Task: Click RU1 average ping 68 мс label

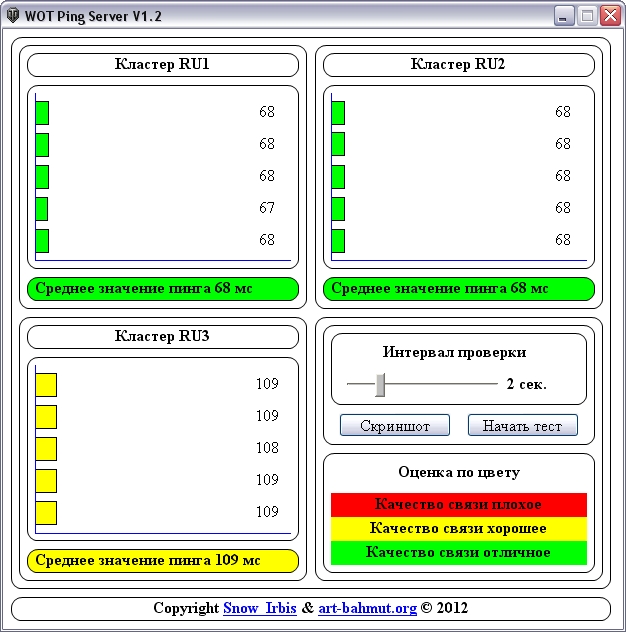Action: pyautogui.click(x=163, y=289)
